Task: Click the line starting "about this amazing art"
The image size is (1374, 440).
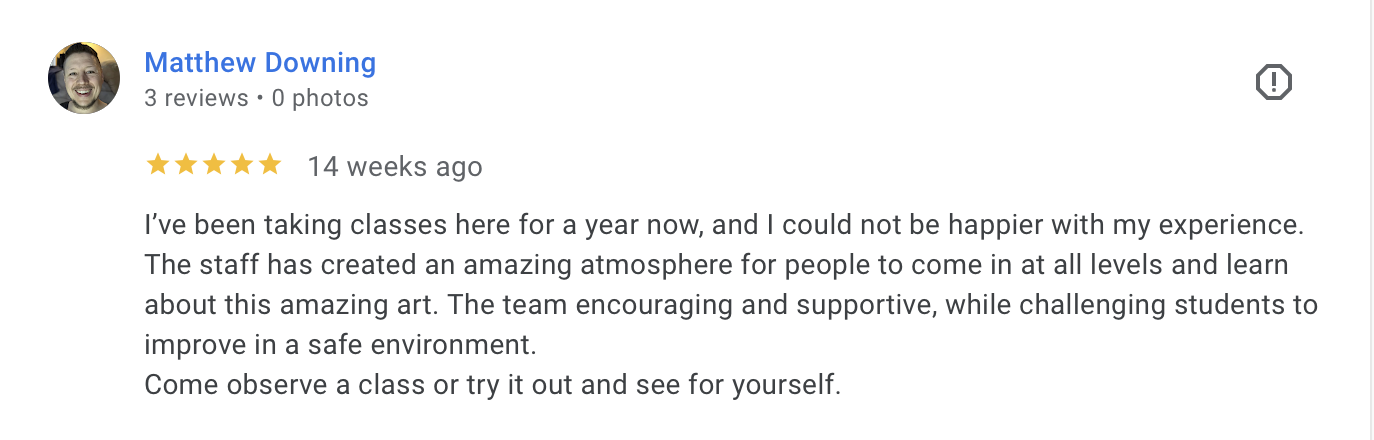Action: pyautogui.click(x=730, y=305)
